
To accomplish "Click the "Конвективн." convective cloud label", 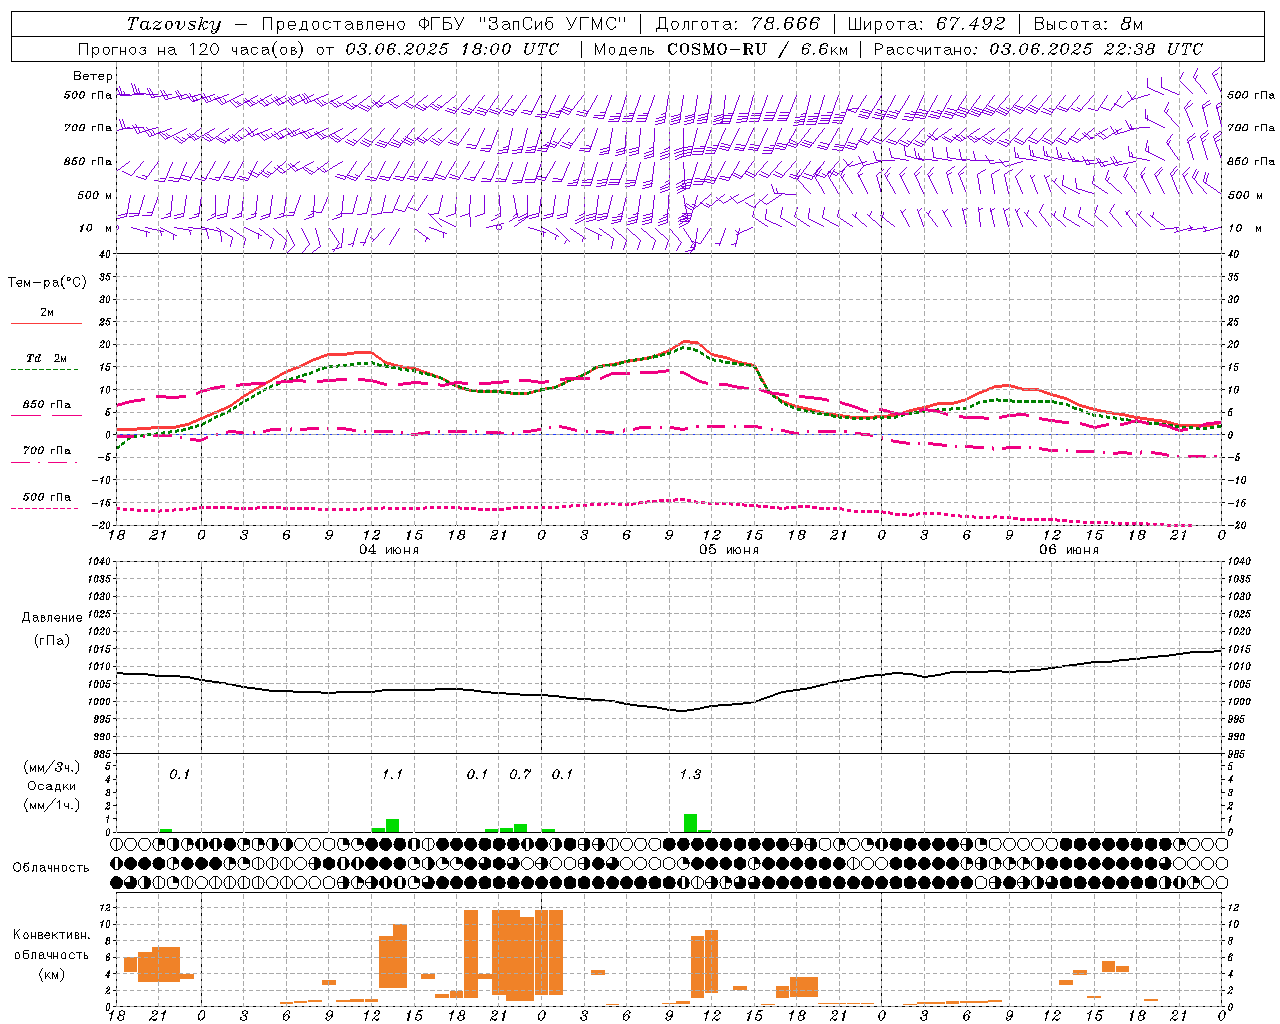I will coord(51,934).
